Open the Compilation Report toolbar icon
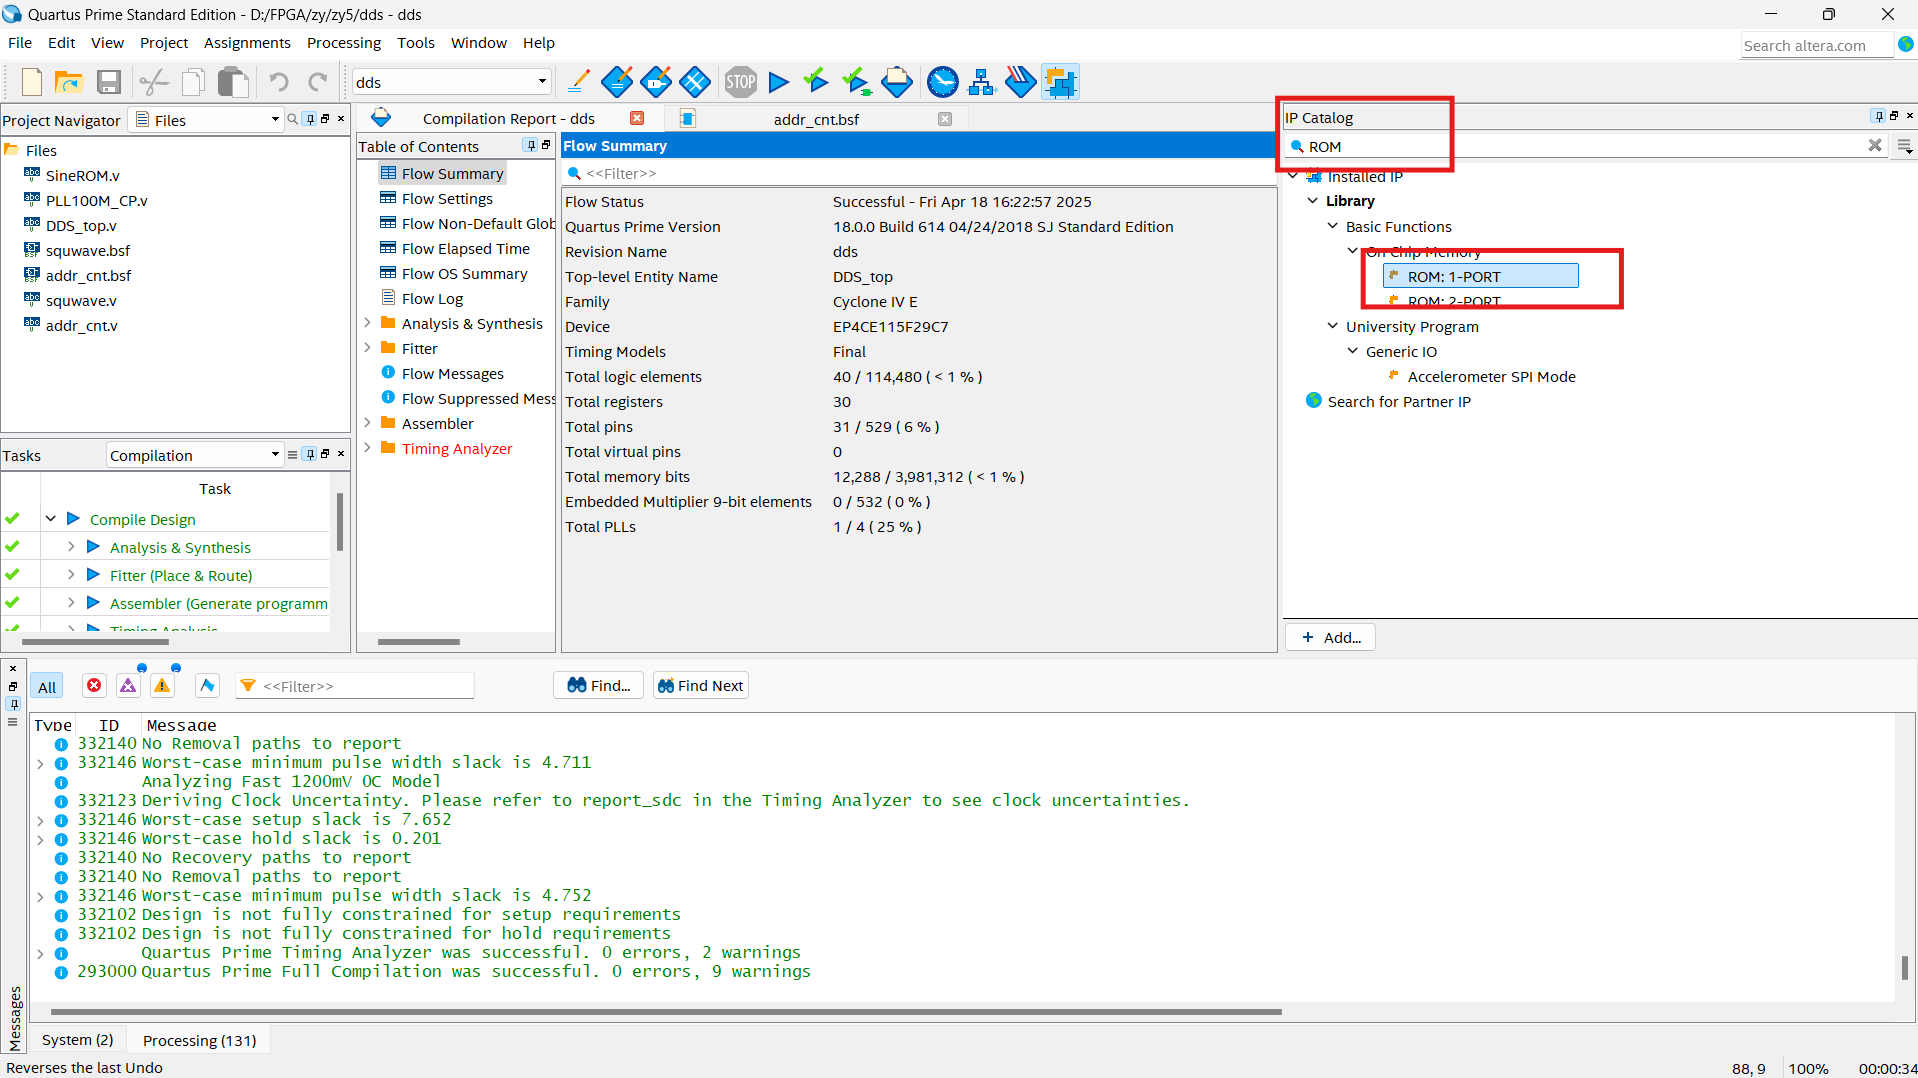The image size is (1918, 1078). [x=897, y=82]
